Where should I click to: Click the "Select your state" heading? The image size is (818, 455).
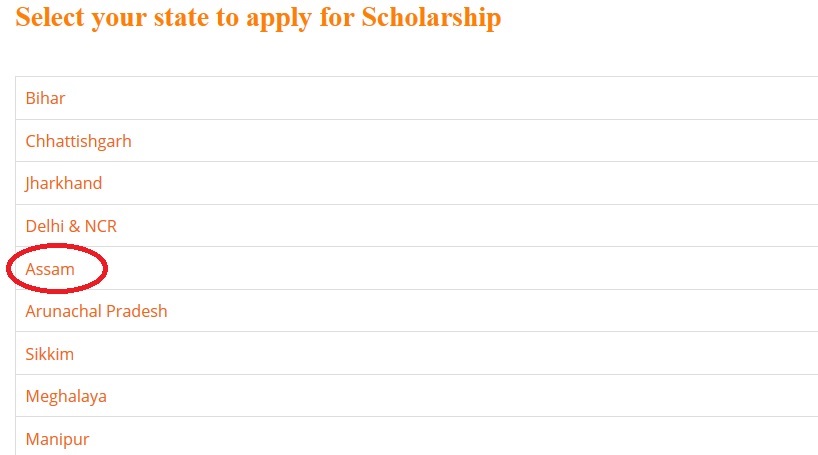point(258,17)
